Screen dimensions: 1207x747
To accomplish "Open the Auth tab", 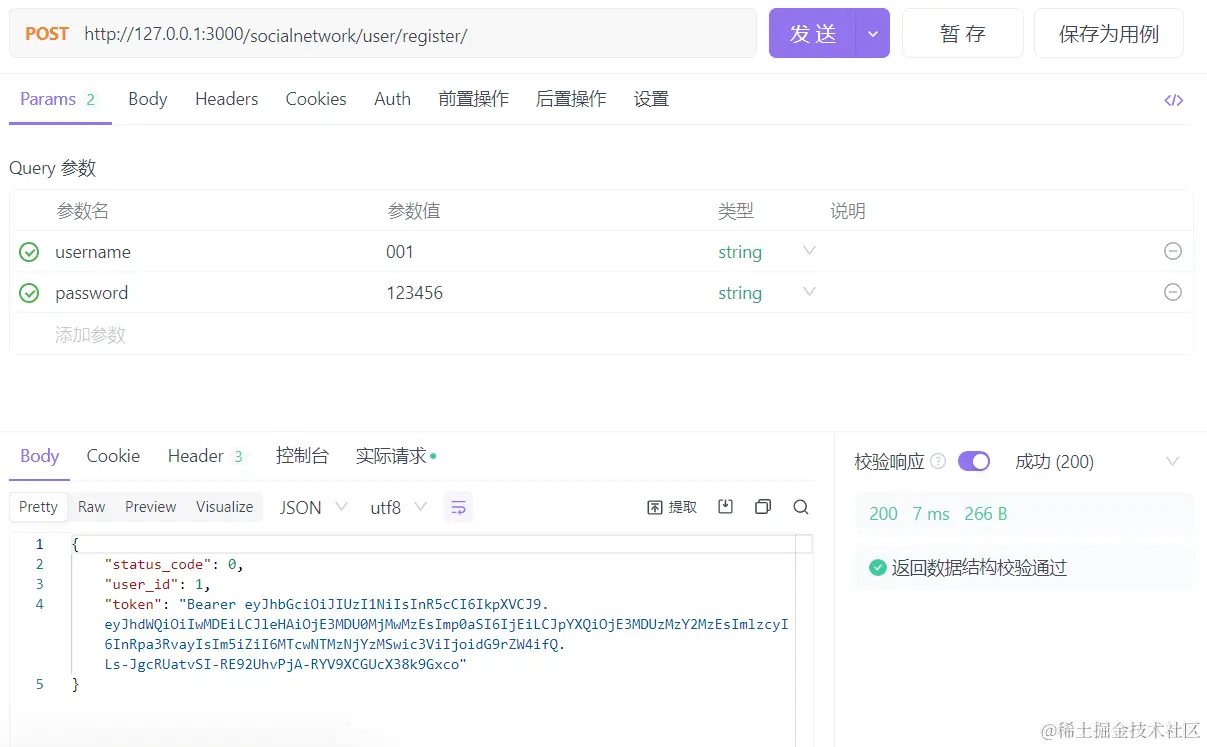I will click(392, 99).
